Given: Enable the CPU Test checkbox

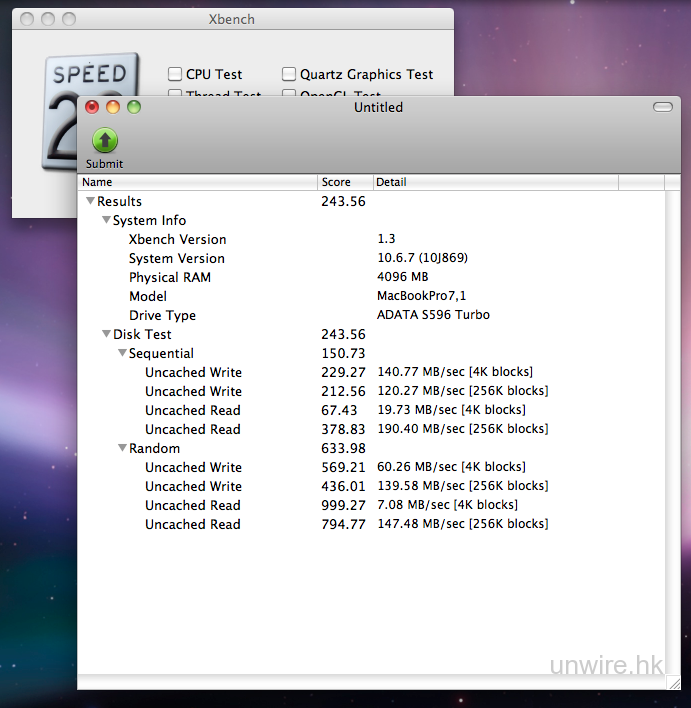Looking at the screenshot, I should click(x=175, y=74).
